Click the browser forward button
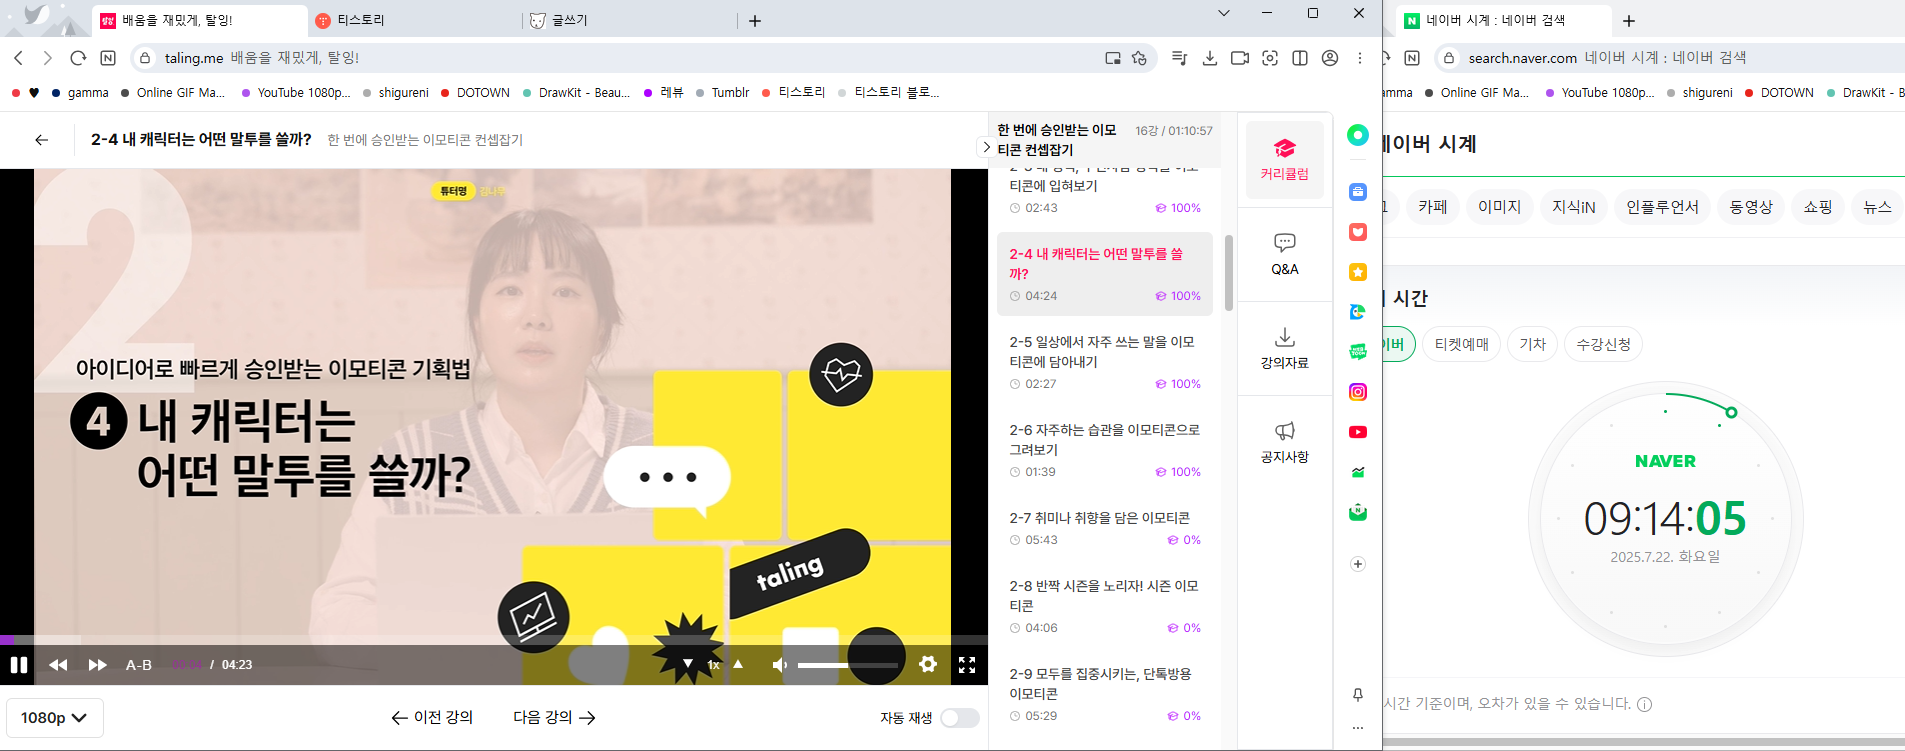 [47, 58]
